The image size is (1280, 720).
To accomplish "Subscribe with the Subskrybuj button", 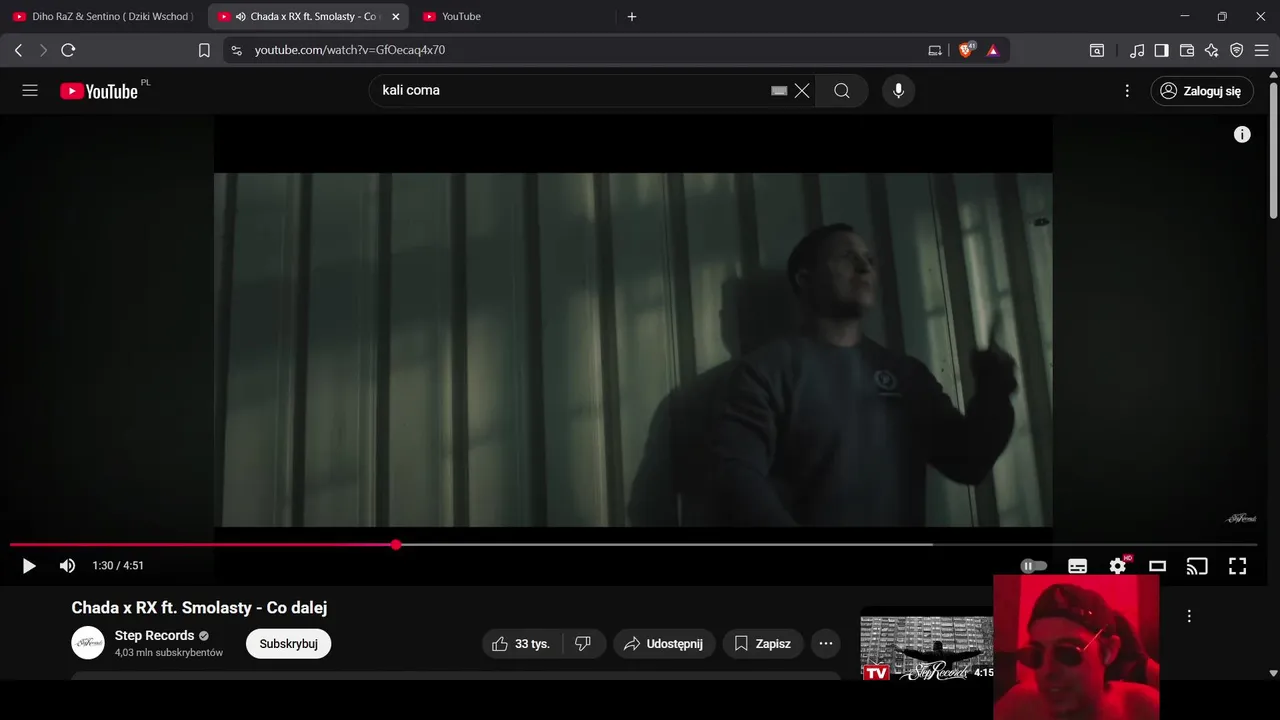I will point(288,644).
